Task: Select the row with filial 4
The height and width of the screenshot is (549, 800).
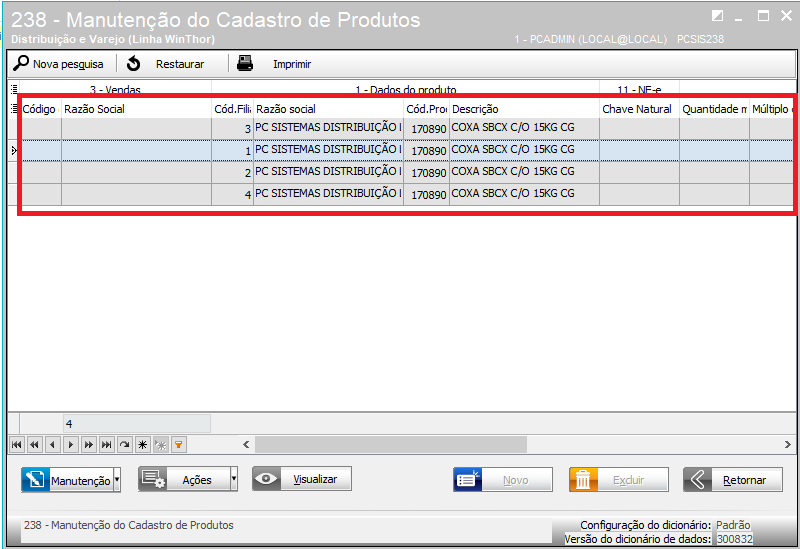Action: pyautogui.click(x=406, y=194)
